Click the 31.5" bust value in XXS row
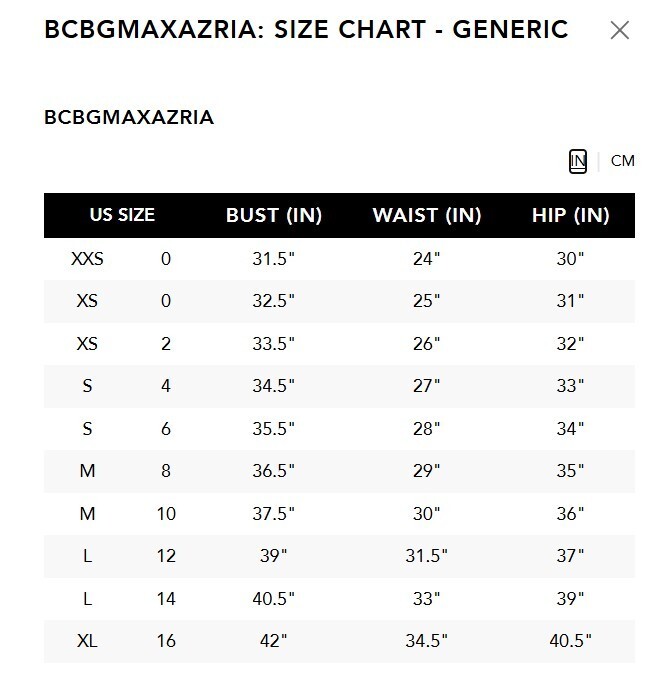Viewport: 665px width, 681px height. 272,259
